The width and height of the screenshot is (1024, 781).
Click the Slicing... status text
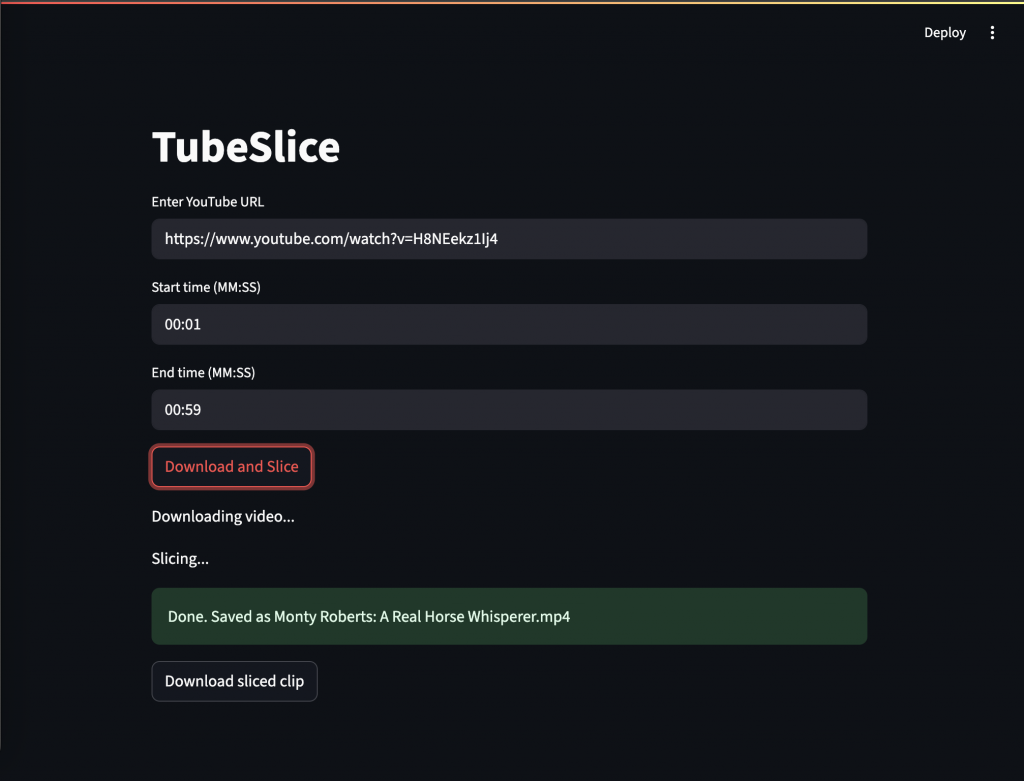pos(180,559)
